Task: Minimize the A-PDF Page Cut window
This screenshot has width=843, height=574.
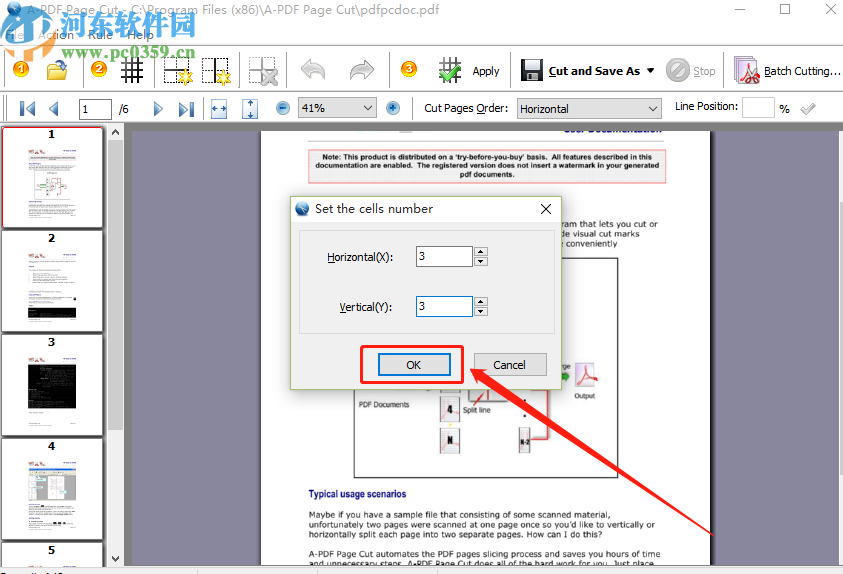Action: [740, 9]
